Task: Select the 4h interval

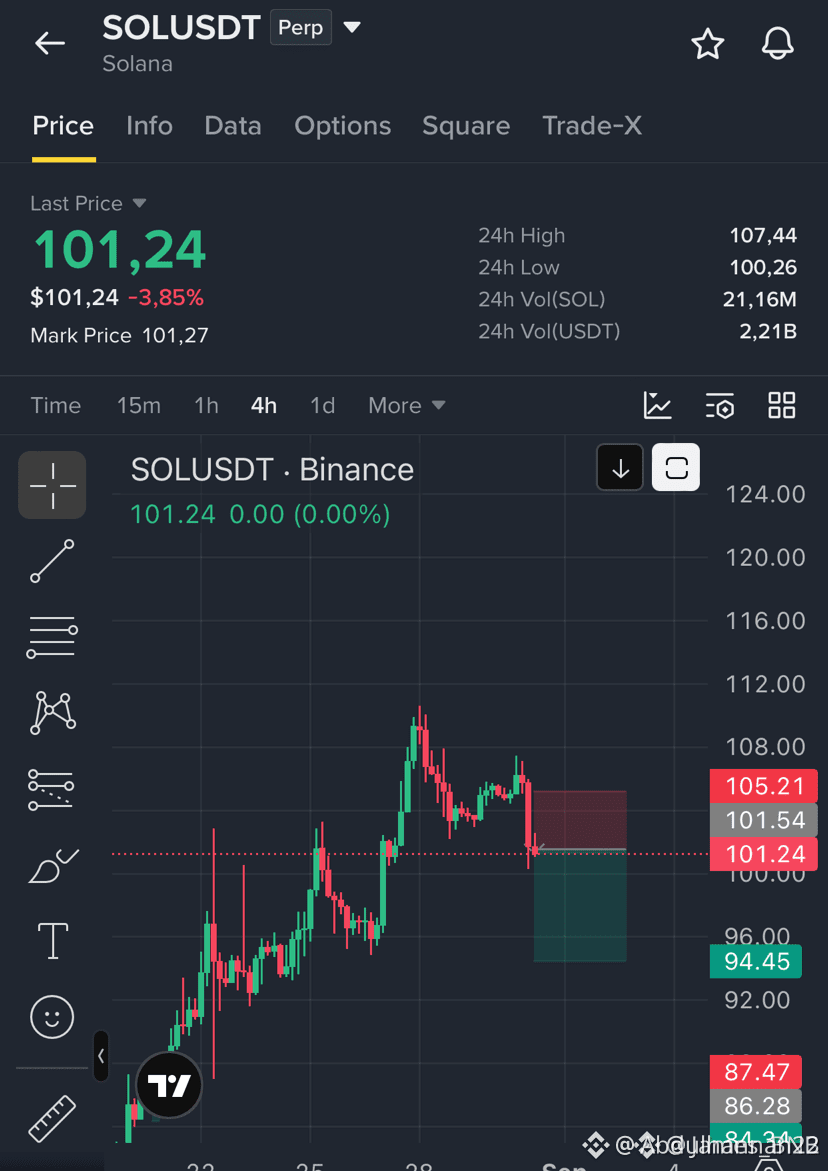Action: 264,406
